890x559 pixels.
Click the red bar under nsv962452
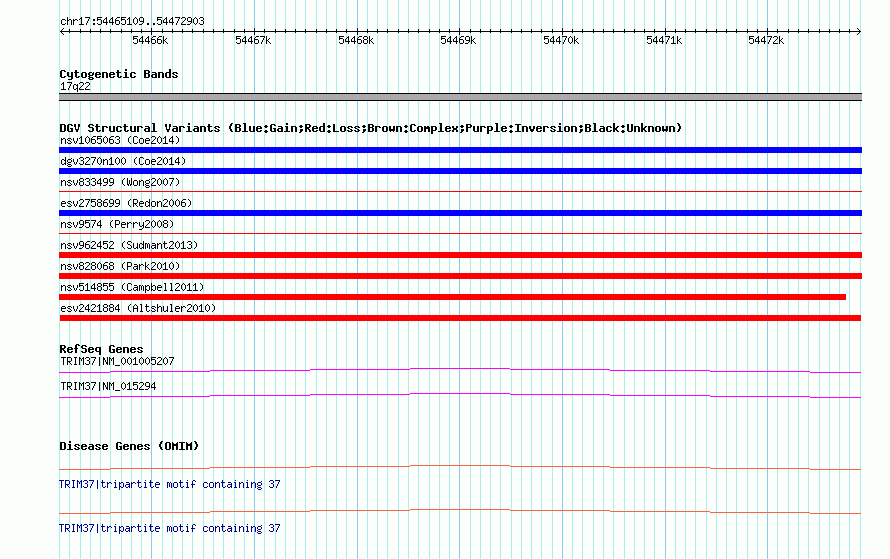coord(460,255)
